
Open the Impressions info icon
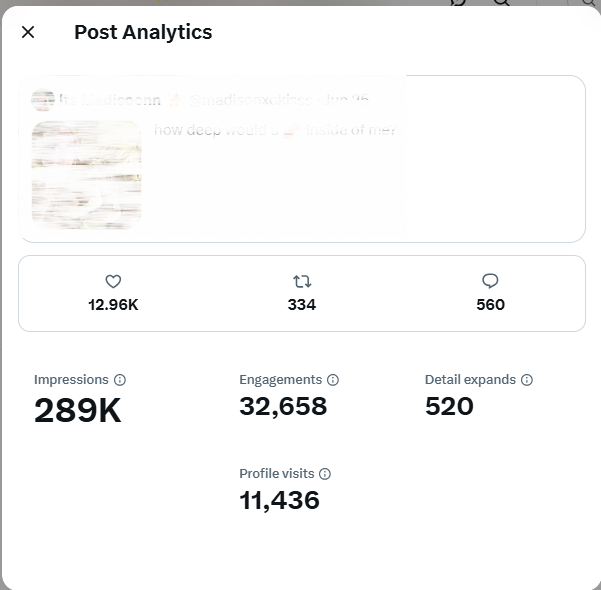pyautogui.click(x=120, y=380)
